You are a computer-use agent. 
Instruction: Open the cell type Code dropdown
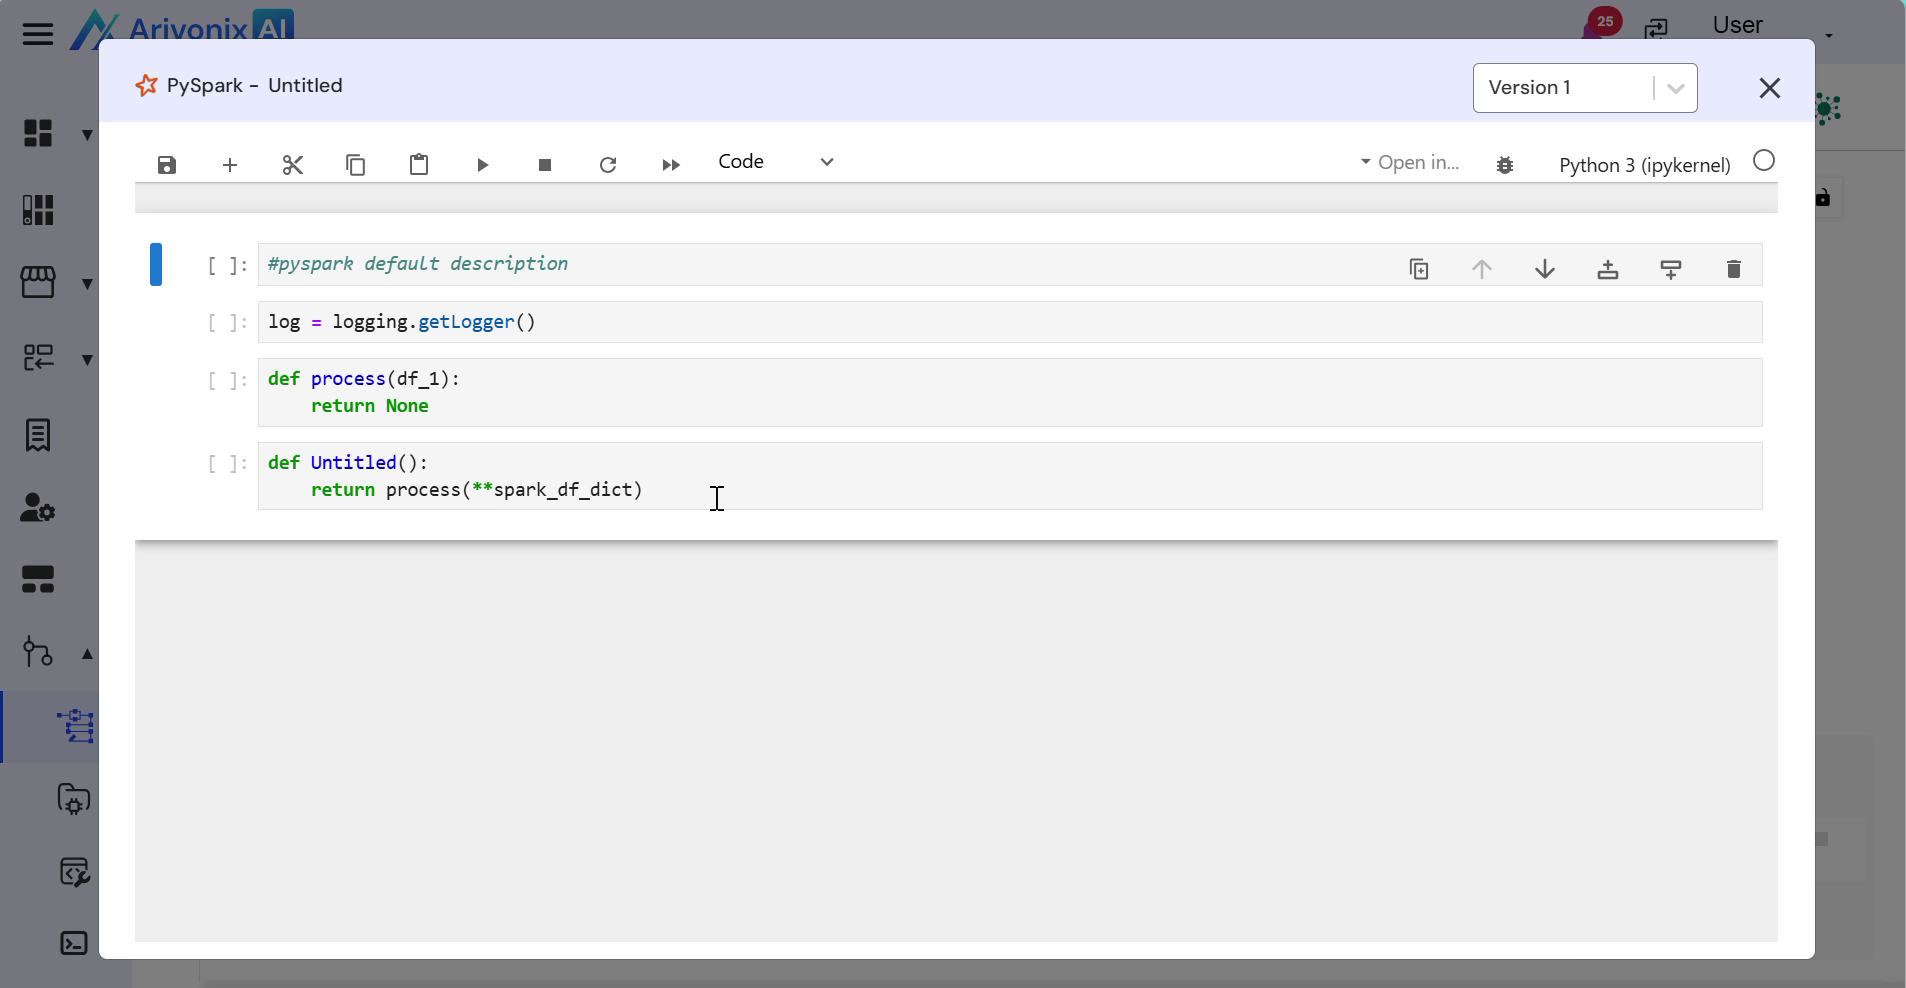(776, 162)
